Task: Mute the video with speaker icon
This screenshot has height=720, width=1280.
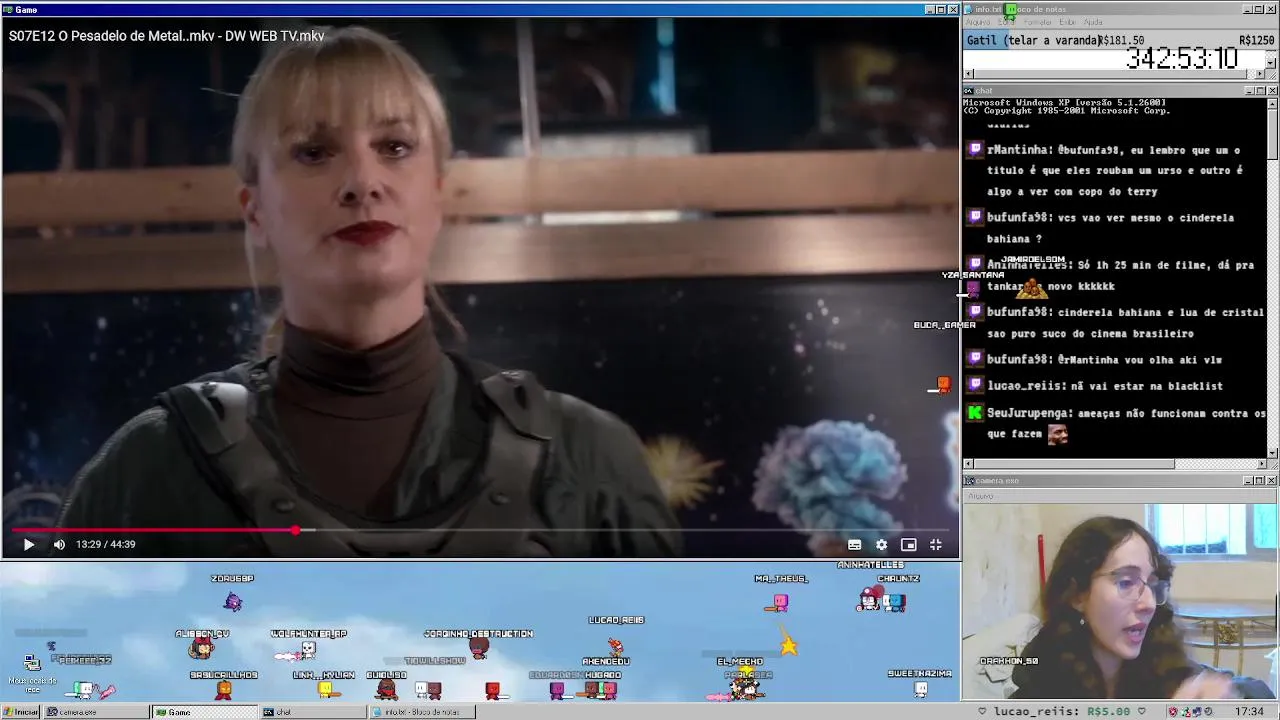Action: [59, 544]
